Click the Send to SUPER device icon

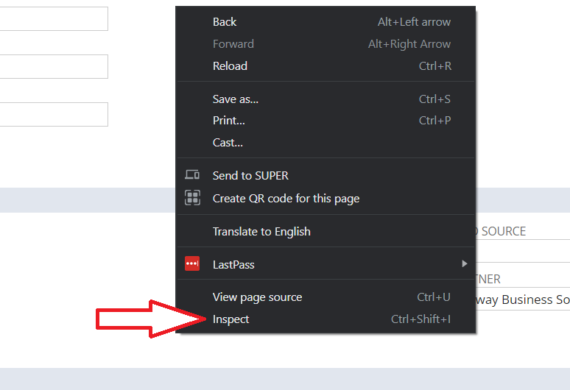click(x=192, y=175)
